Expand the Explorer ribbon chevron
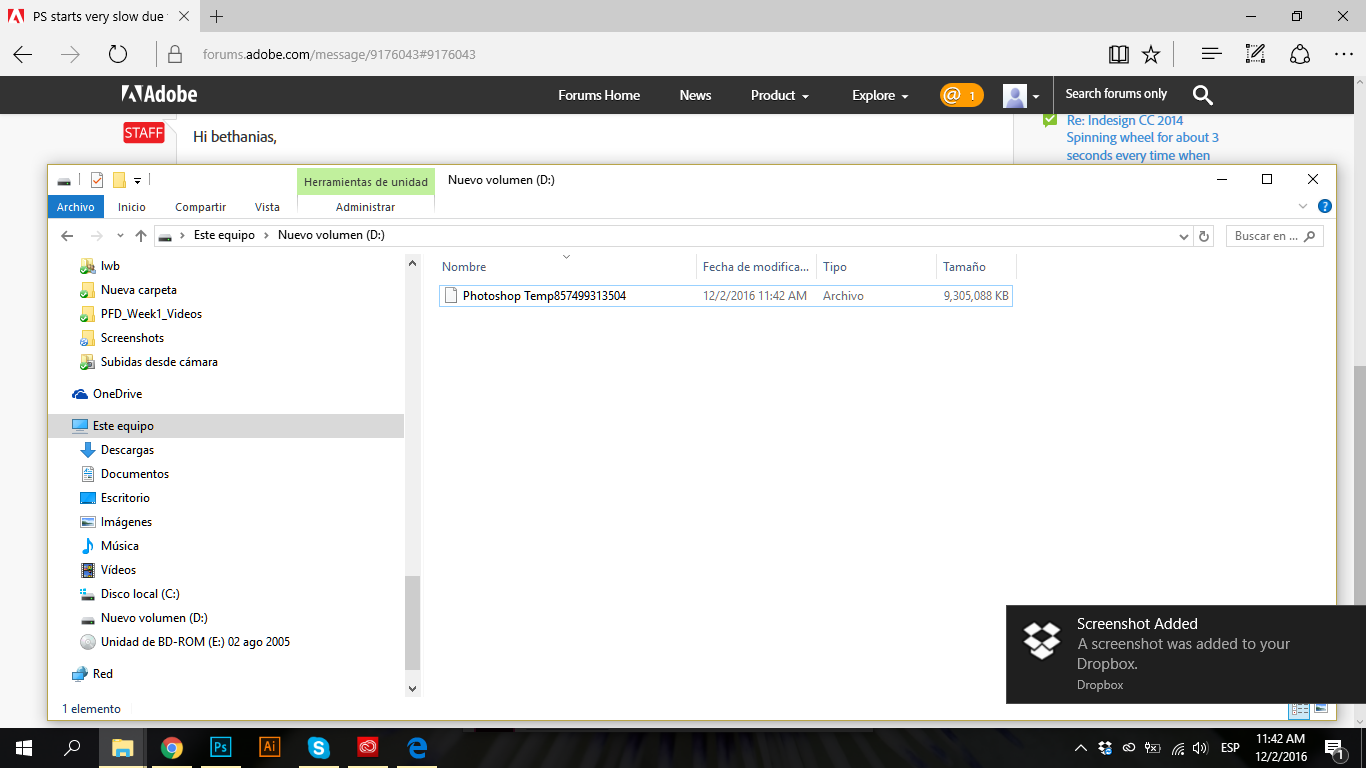This screenshot has width=1366, height=768. coord(1303,207)
